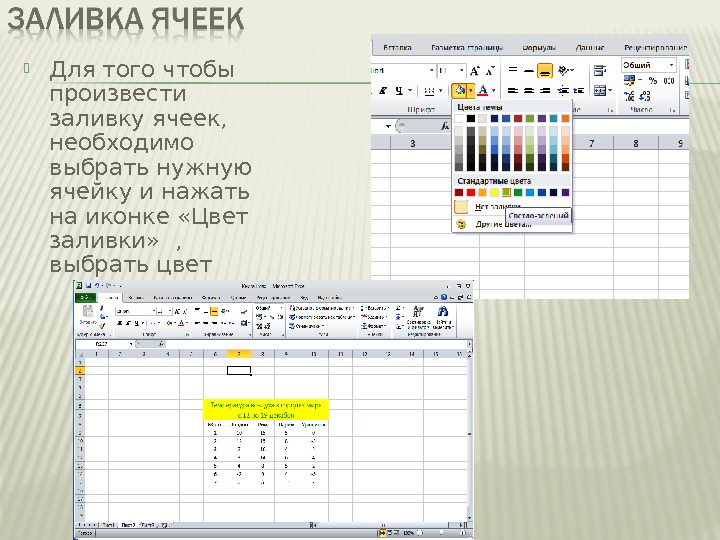Pick the highlighted light-green standard color swatch
Image resolution: width=720 pixels, height=540 pixels.
point(506,192)
